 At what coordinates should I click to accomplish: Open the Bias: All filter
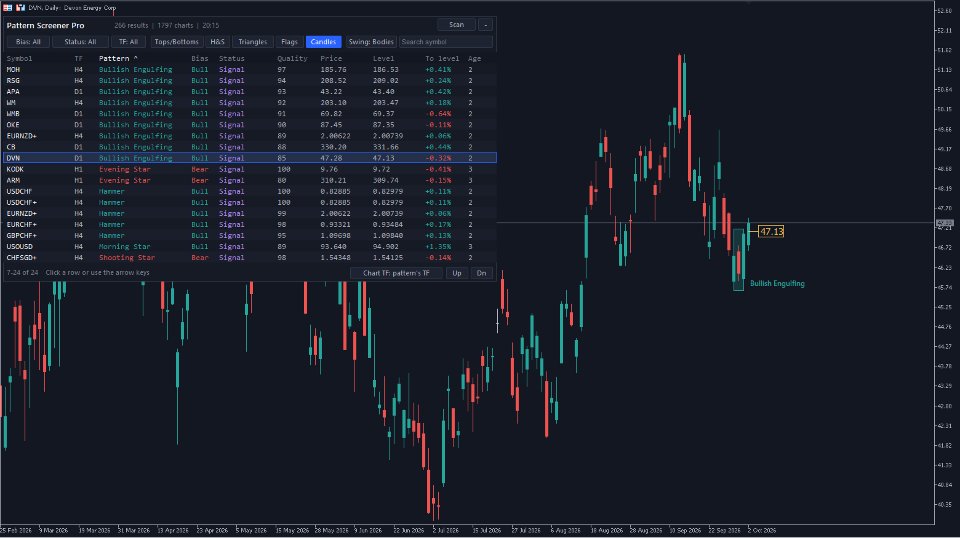click(28, 42)
